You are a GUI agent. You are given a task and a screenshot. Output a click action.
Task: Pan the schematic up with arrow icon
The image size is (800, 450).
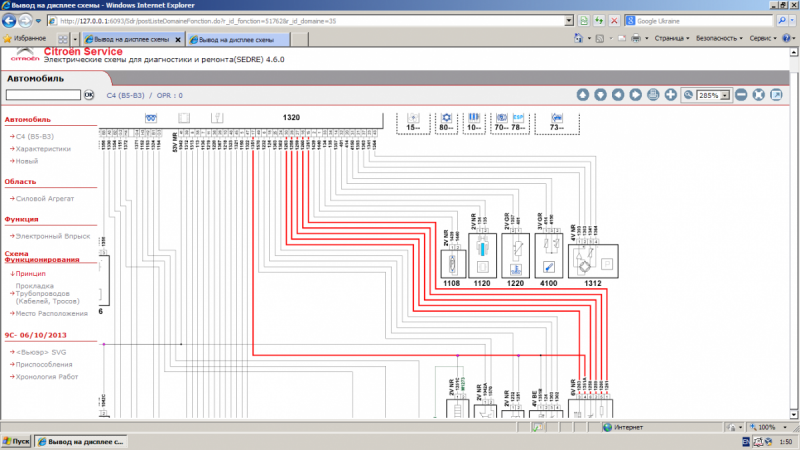pos(584,95)
